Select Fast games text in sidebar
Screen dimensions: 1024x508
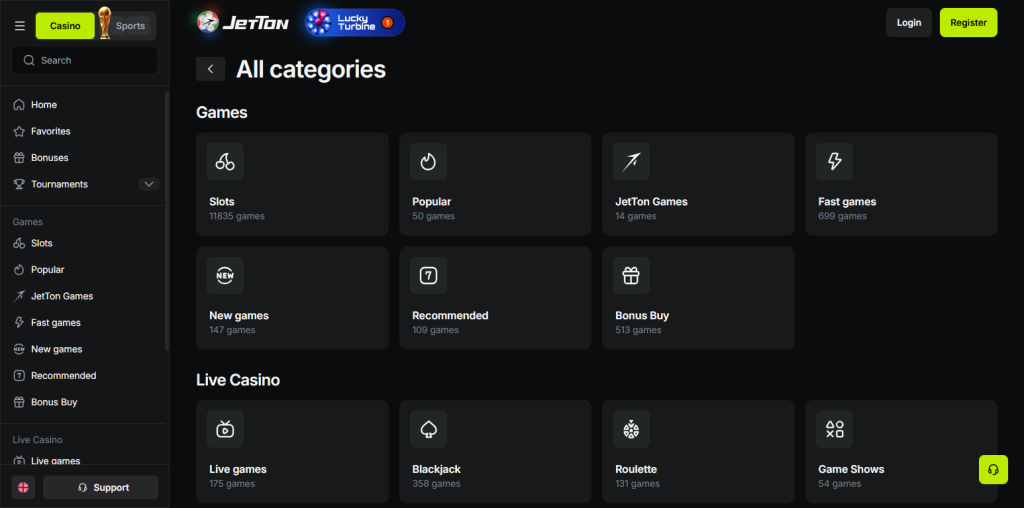56,323
